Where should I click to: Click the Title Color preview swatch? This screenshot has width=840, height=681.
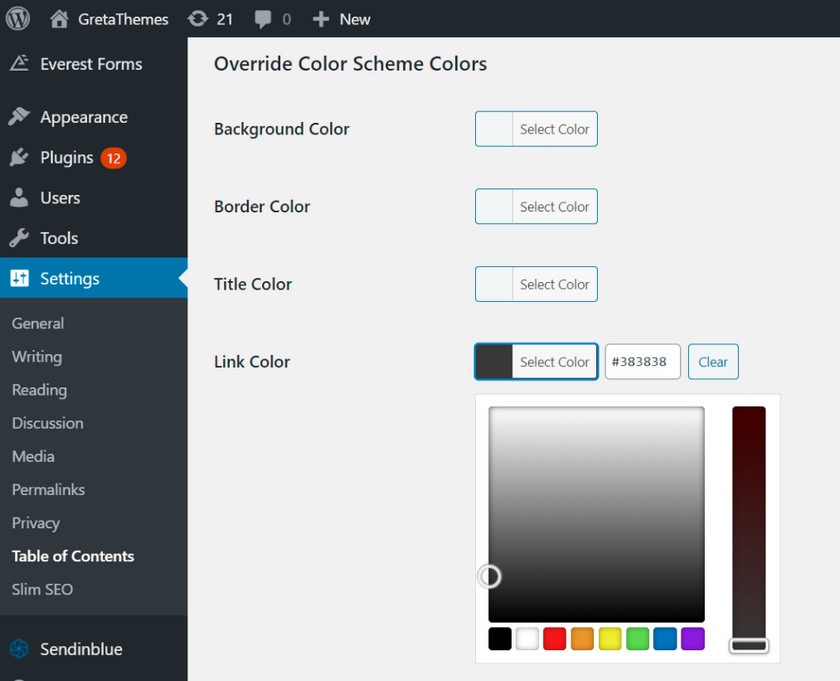[x=494, y=284]
